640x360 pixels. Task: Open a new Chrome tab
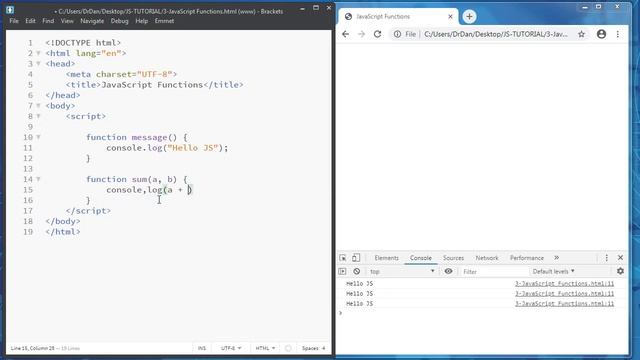[469, 16]
